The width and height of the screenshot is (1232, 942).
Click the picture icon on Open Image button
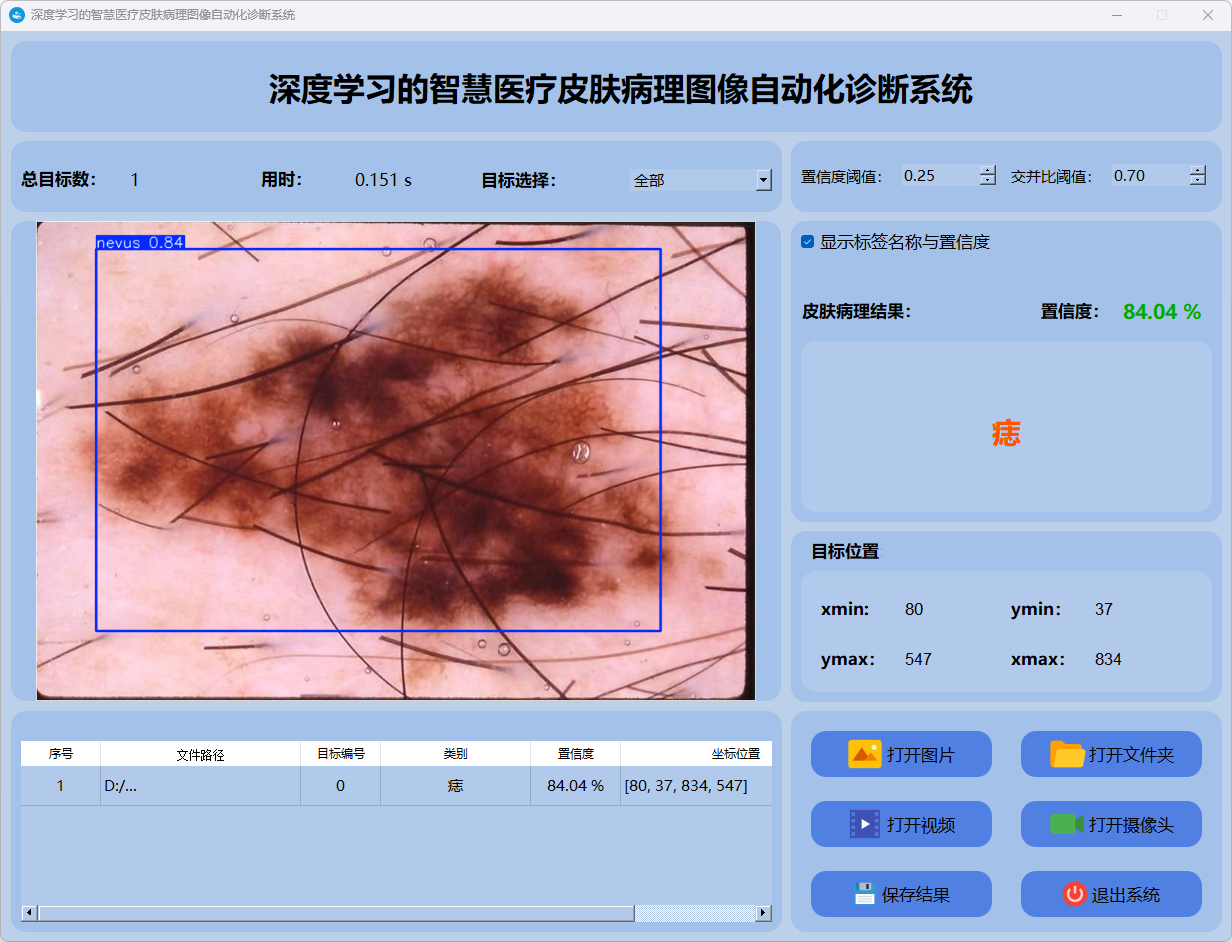[864, 754]
